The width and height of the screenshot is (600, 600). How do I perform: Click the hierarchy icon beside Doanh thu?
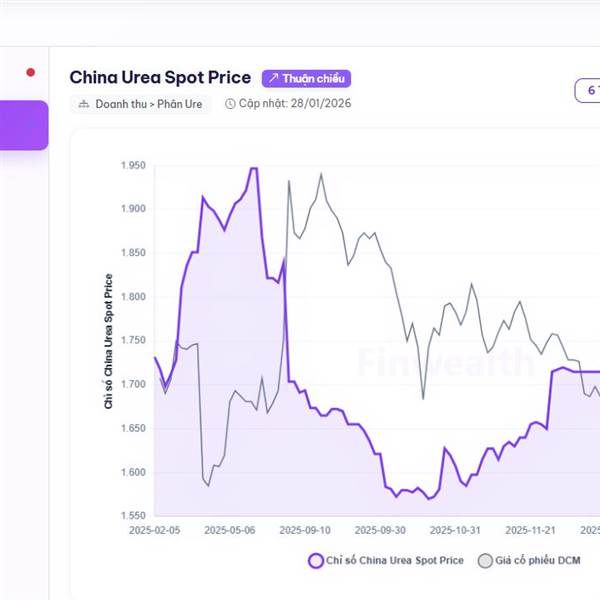tap(84, 104)
